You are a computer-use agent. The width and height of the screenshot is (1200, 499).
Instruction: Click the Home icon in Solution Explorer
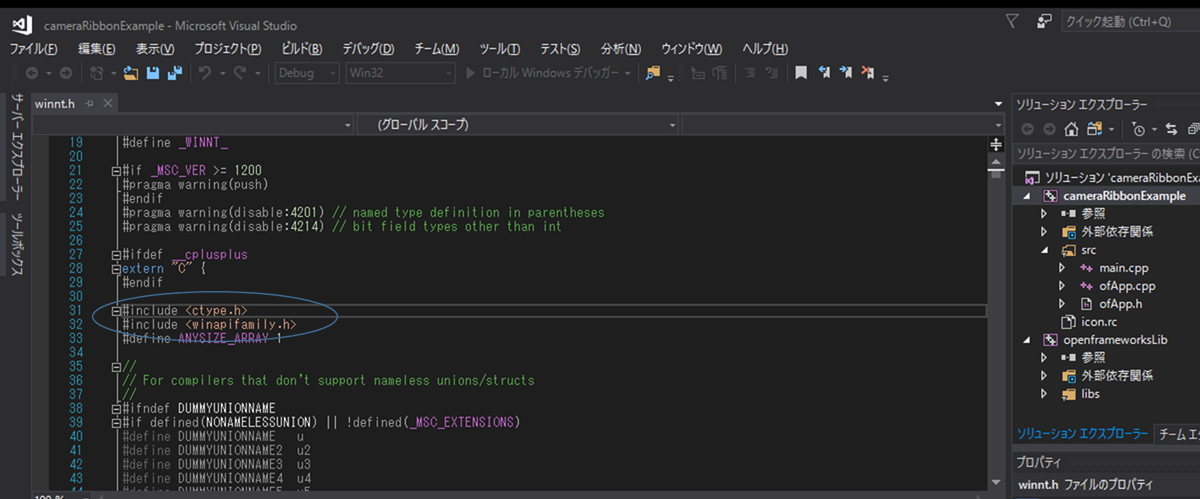[x=1071, y=129]
